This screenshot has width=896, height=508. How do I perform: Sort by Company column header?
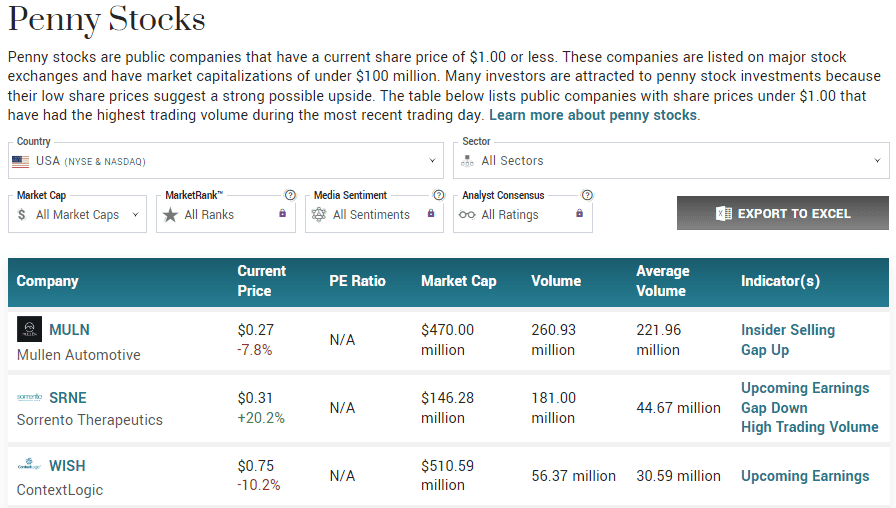[47, 281]
